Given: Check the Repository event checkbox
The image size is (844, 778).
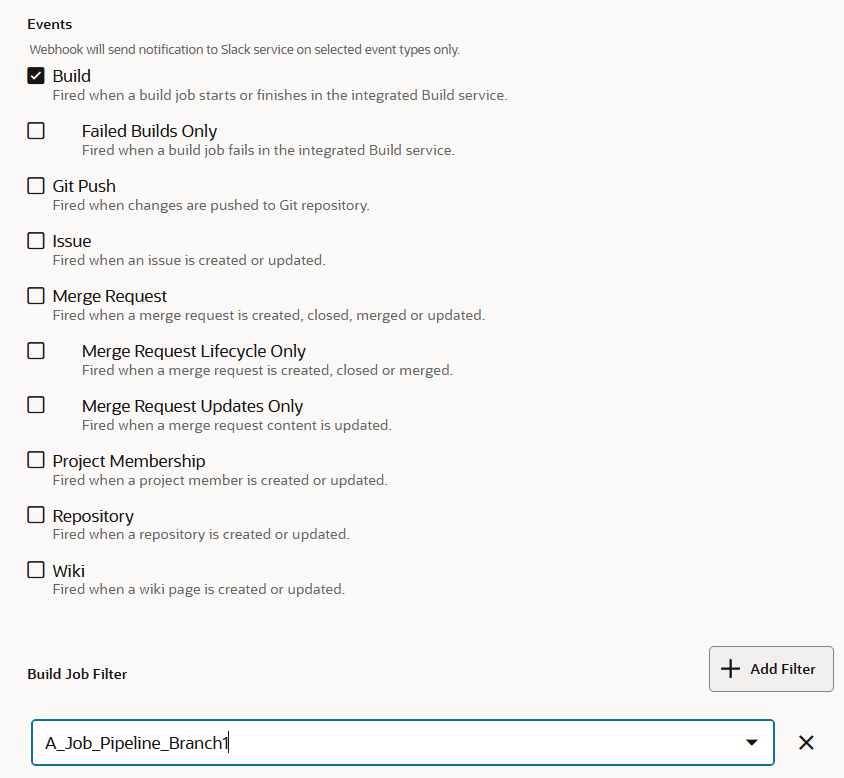Looking at the screenshot, I should click(36, 515).
